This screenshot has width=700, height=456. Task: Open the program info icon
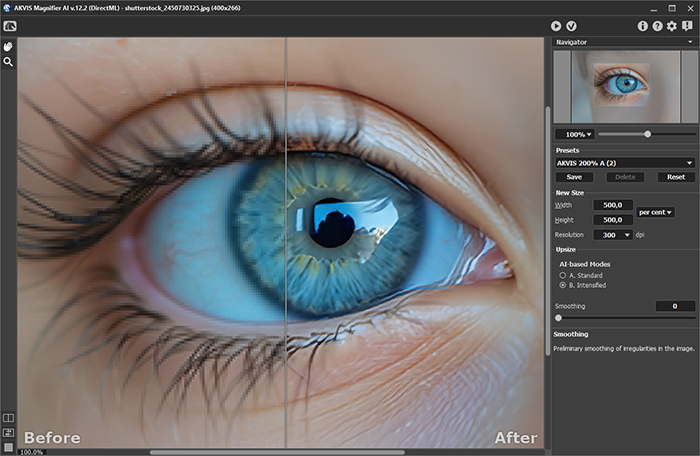point(643,26)
